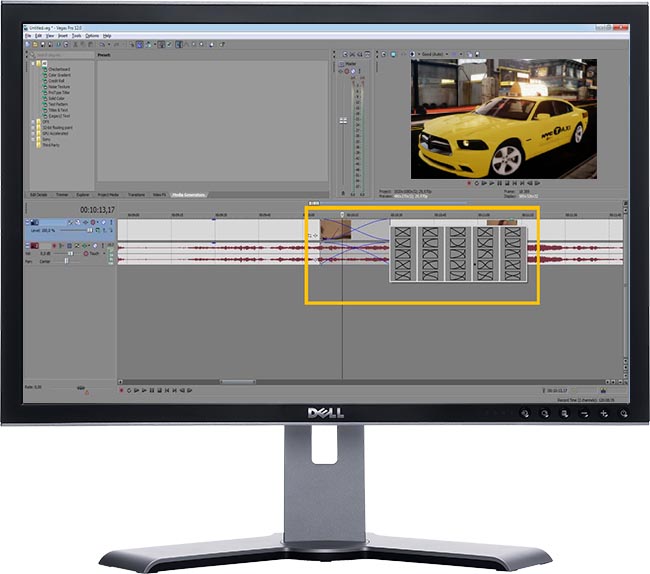Select the Checkerboard generator in tree

click(x=60, y=69)
